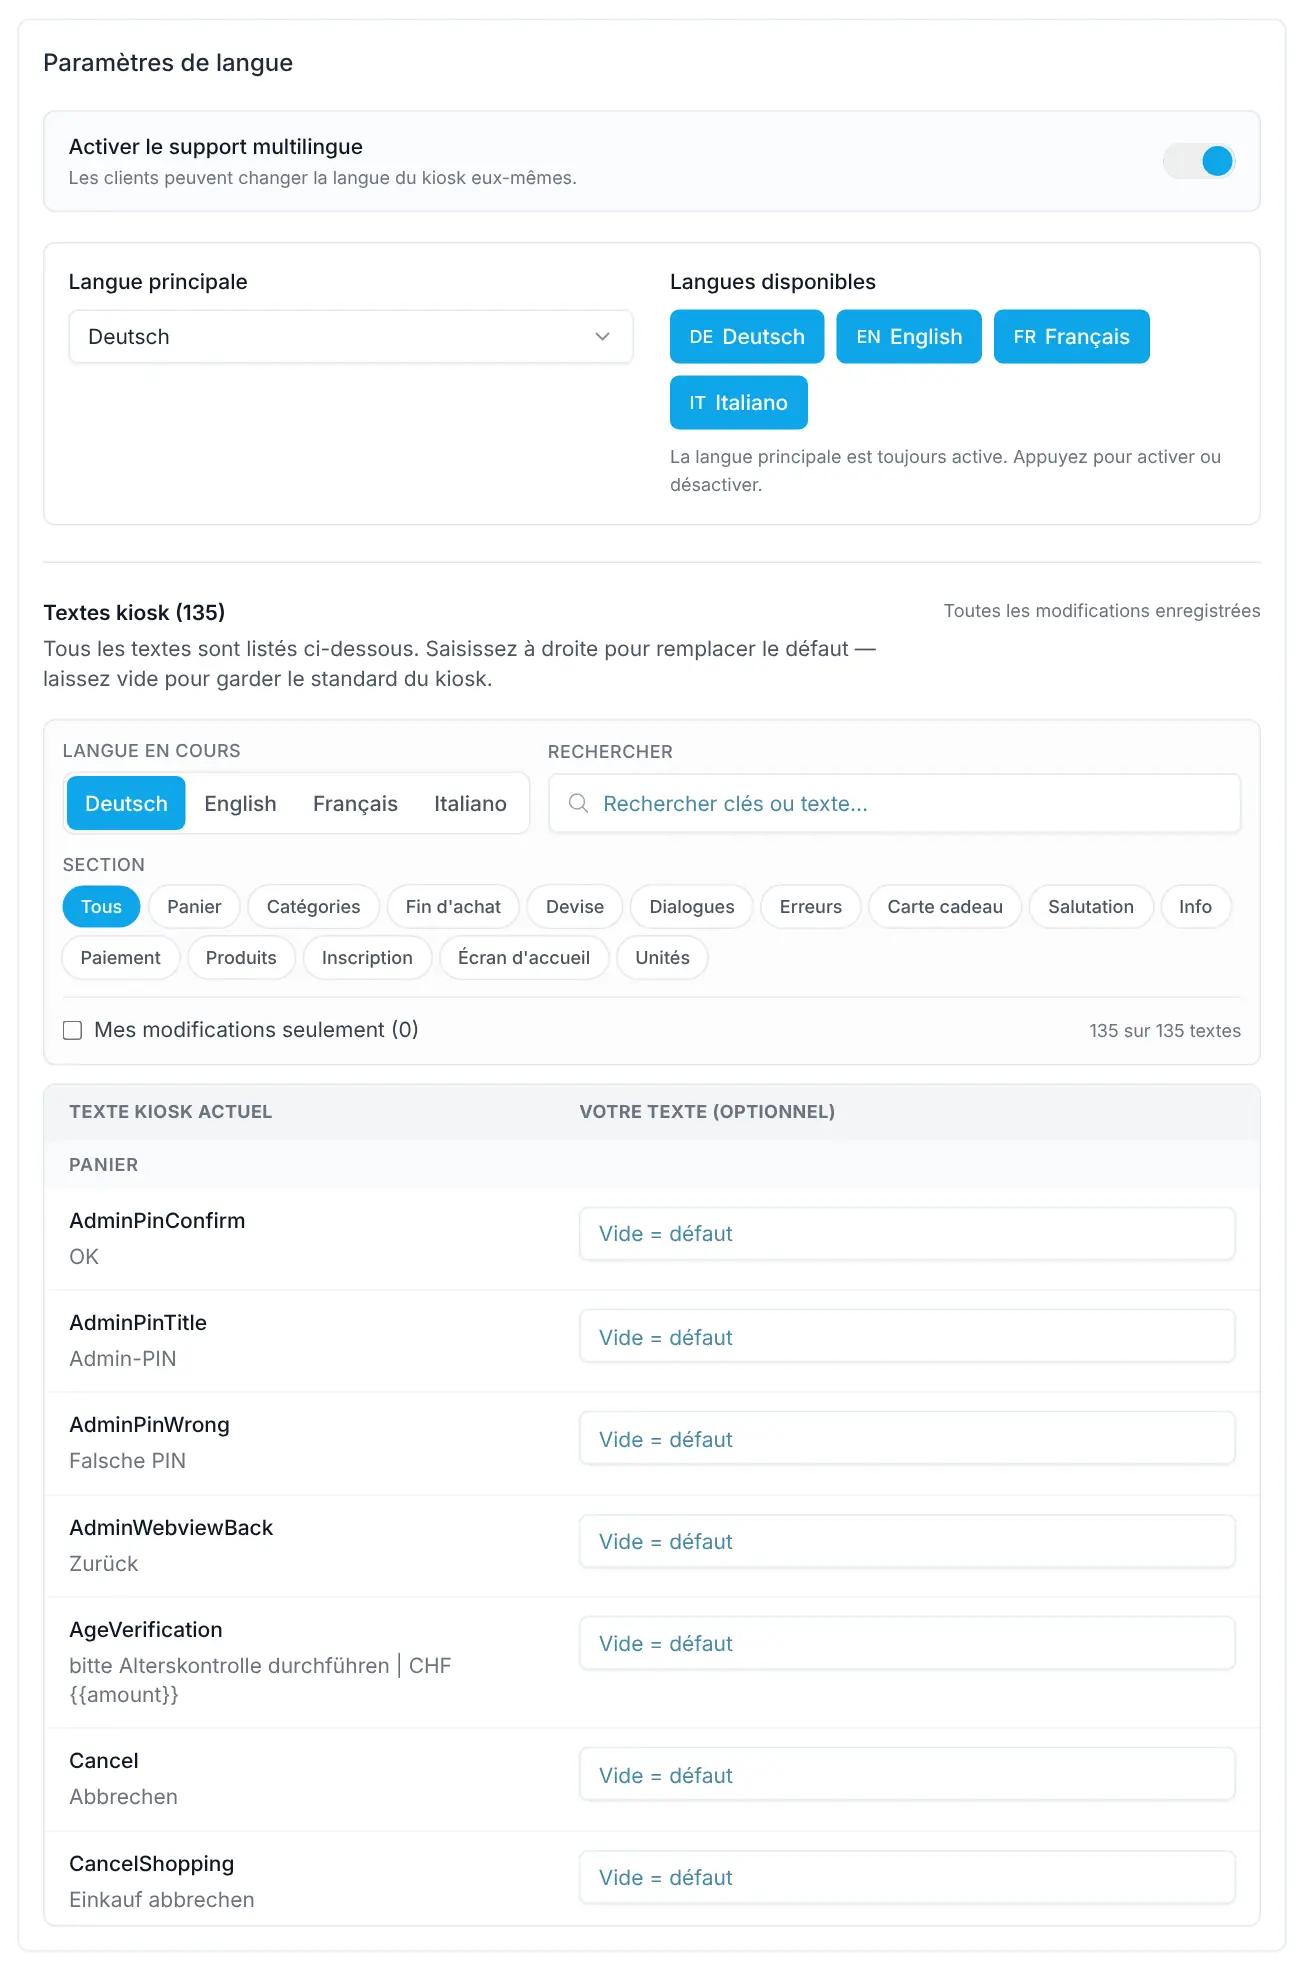Filter by the Salutation section
Screen dimensions: 1305x1970
point(1091,907)
